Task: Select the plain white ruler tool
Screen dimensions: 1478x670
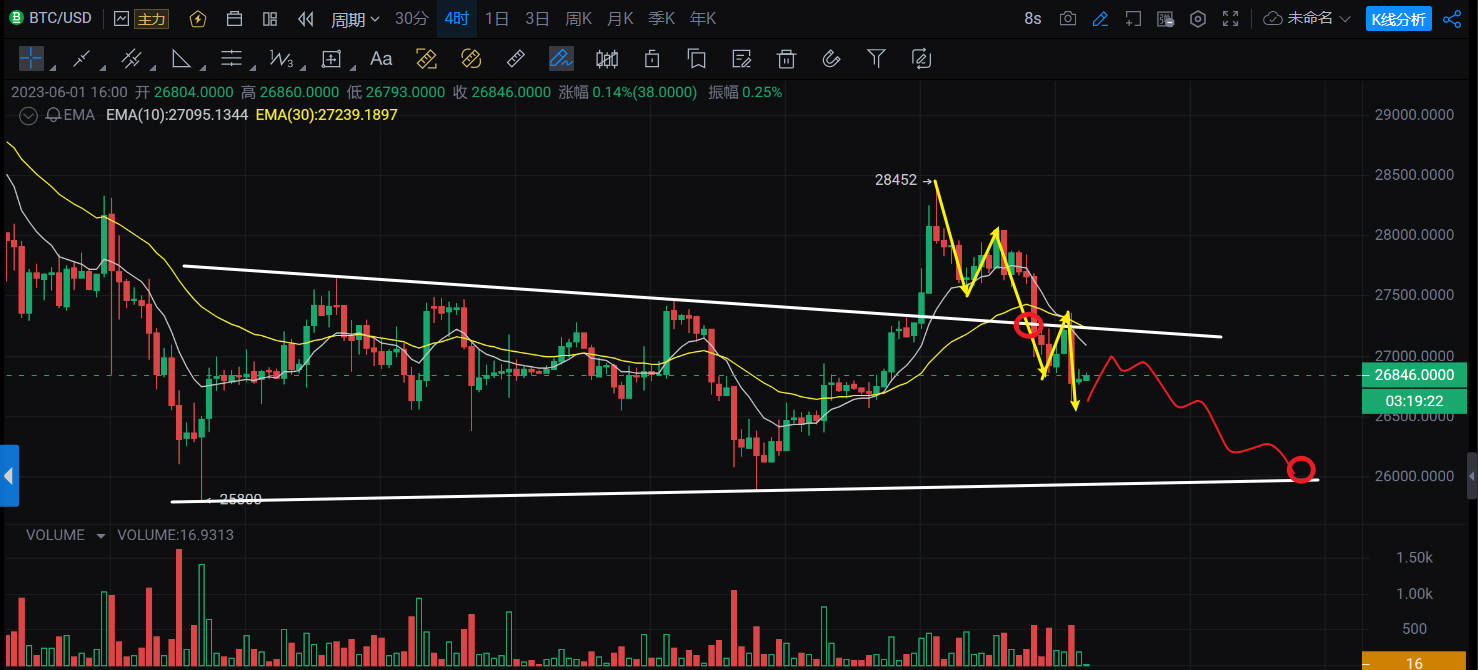Action: pos(516,59)
